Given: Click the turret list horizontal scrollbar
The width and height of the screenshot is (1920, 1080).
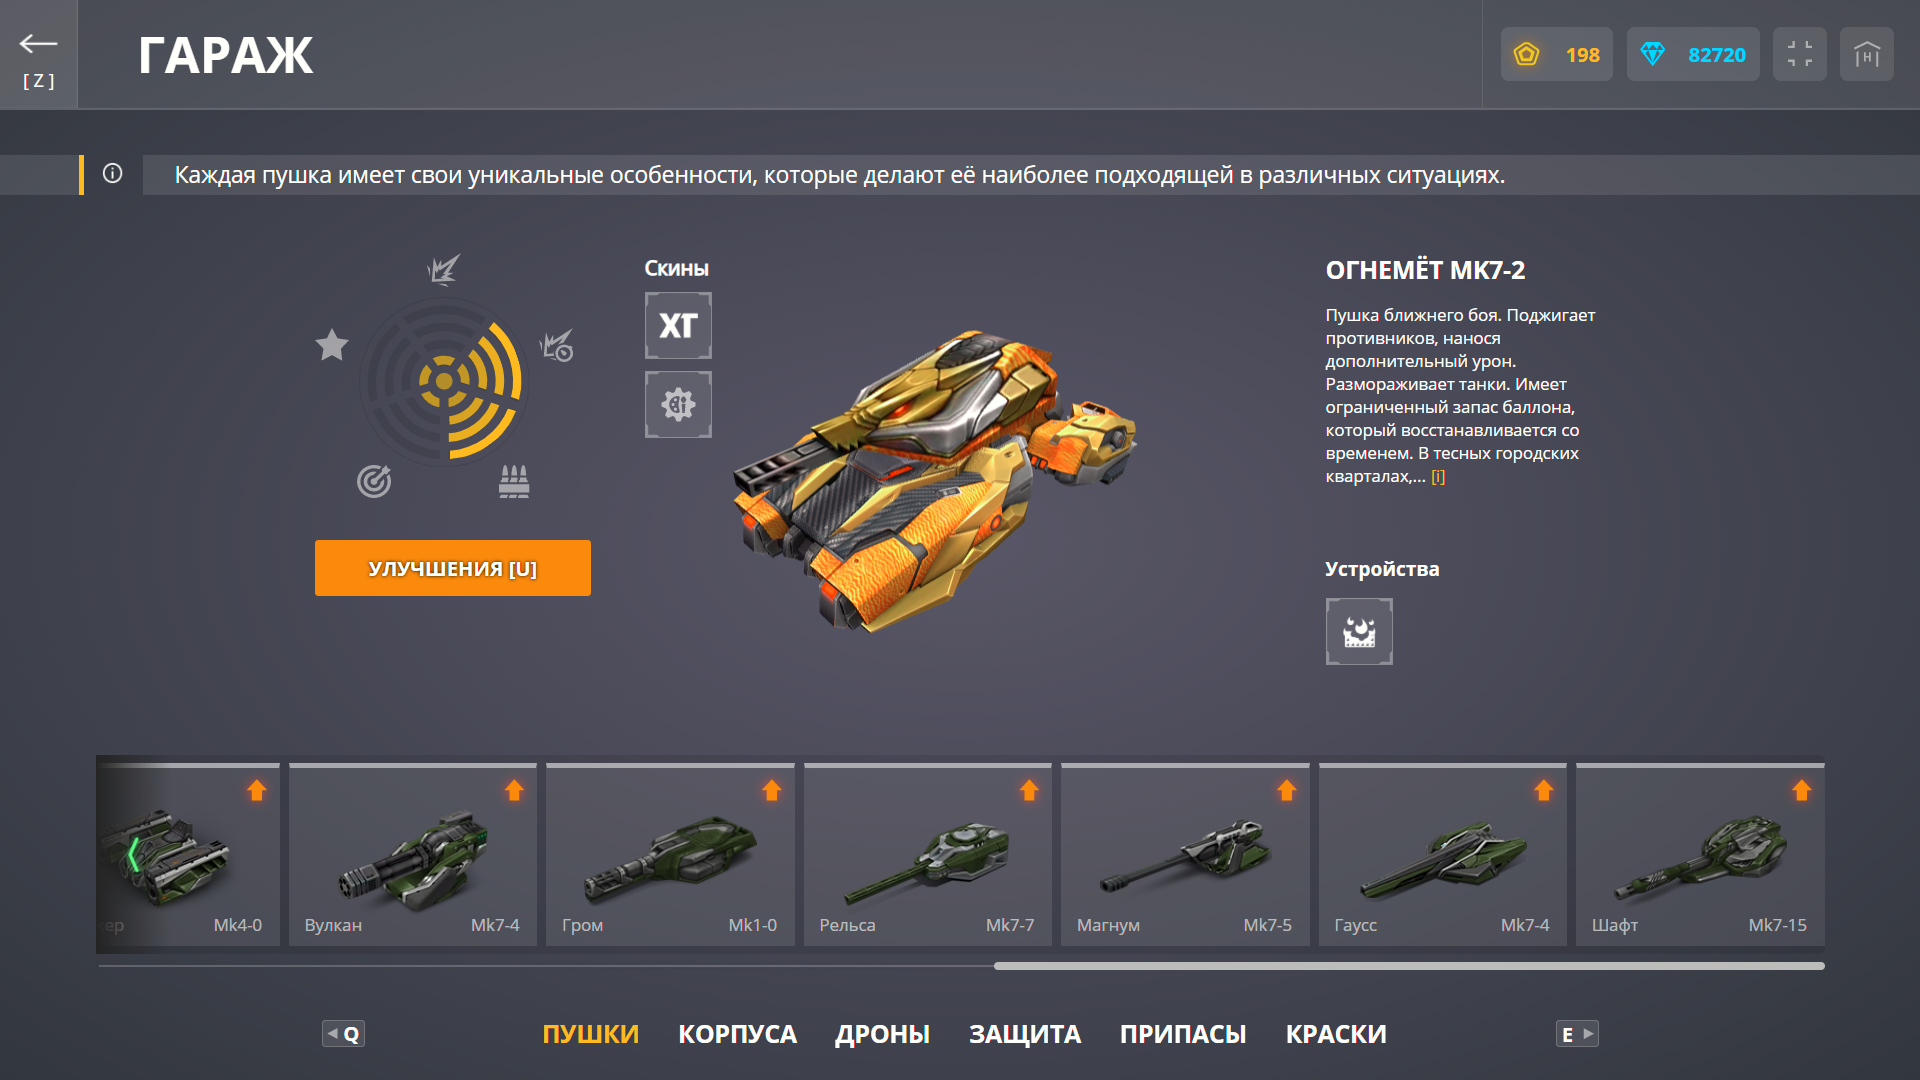Looking at the screenshot, I should click(1409, 966).
